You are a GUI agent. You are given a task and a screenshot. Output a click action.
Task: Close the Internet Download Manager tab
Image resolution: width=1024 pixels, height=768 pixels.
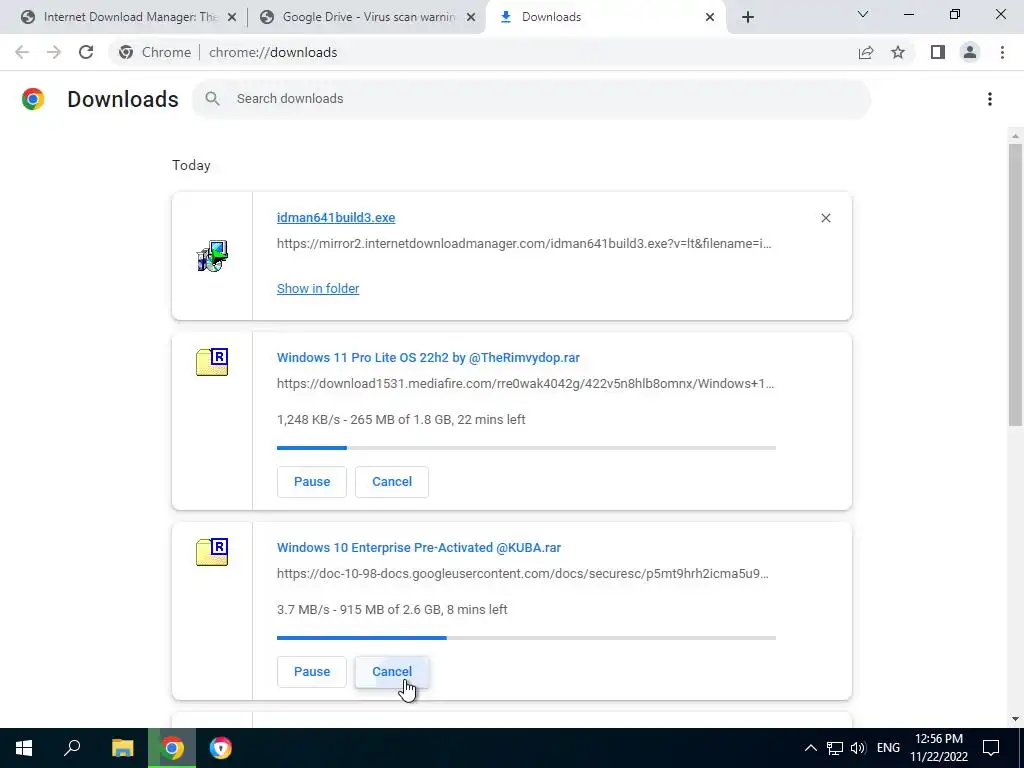point(231,17)
